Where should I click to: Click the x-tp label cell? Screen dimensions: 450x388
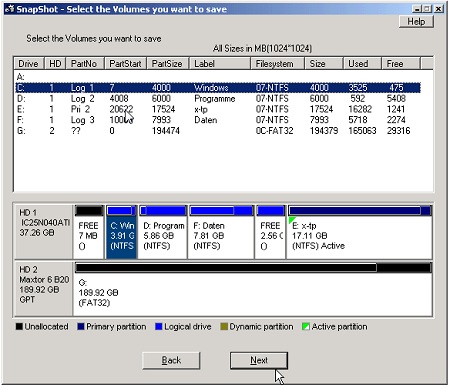[201, 110]
